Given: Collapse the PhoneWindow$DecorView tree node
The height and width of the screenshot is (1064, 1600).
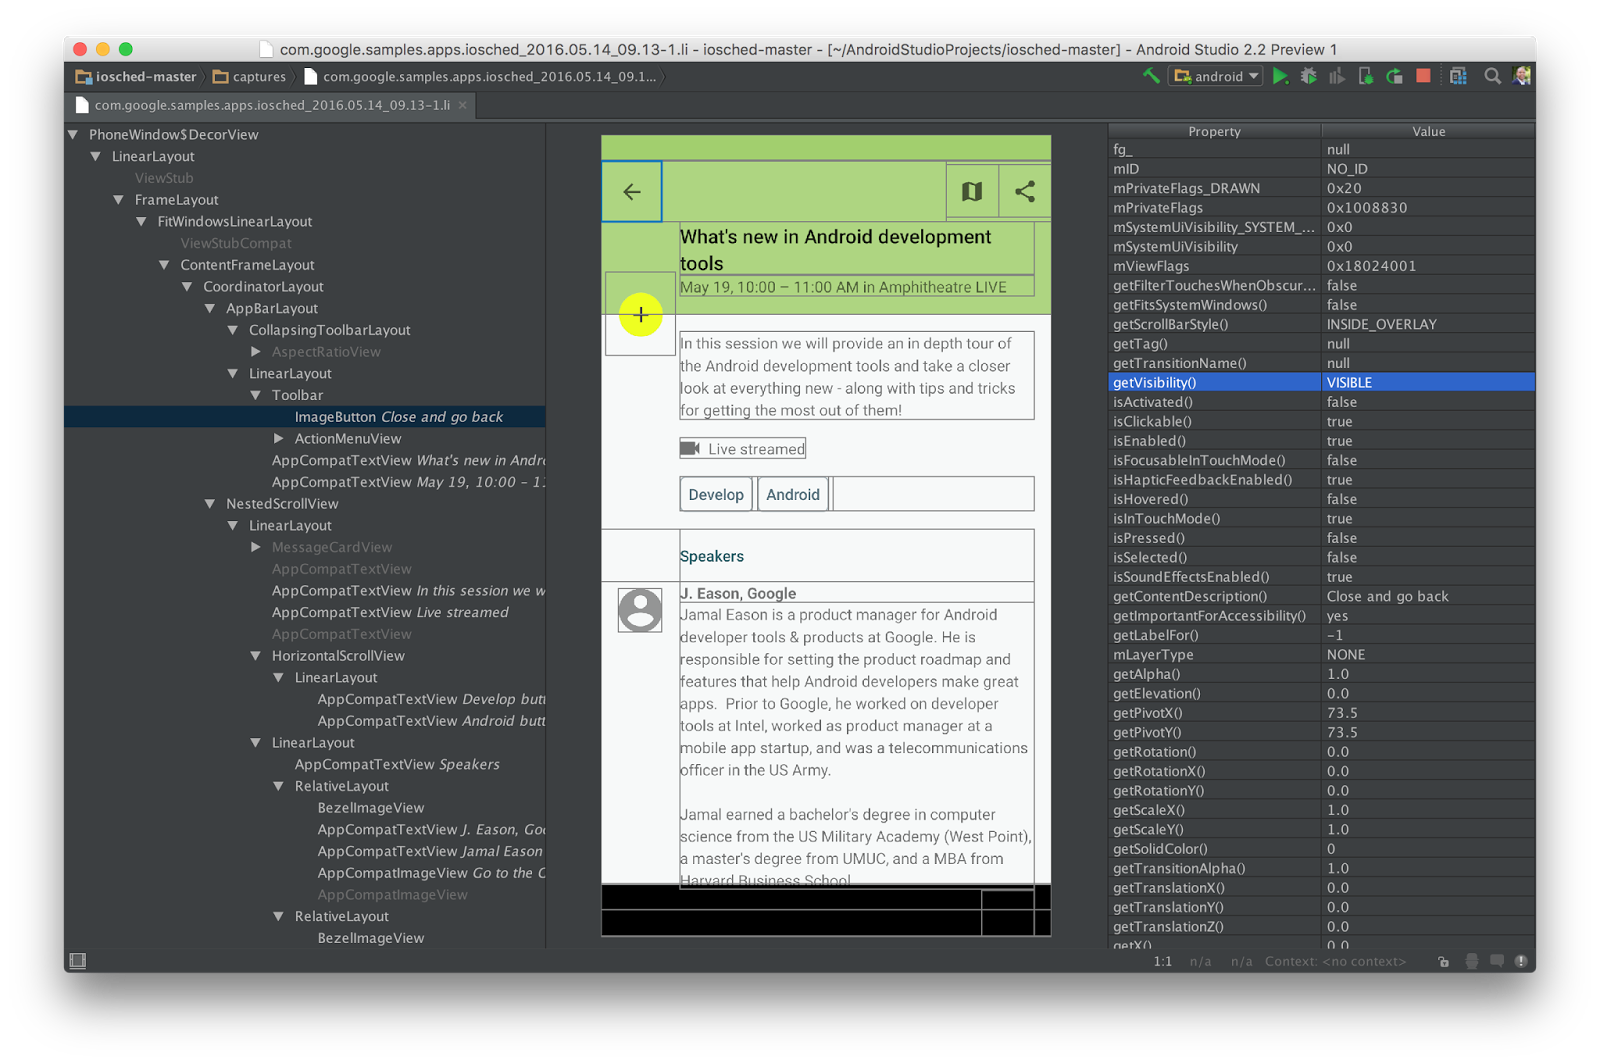Looking at the screenshot, I should 71,134.
